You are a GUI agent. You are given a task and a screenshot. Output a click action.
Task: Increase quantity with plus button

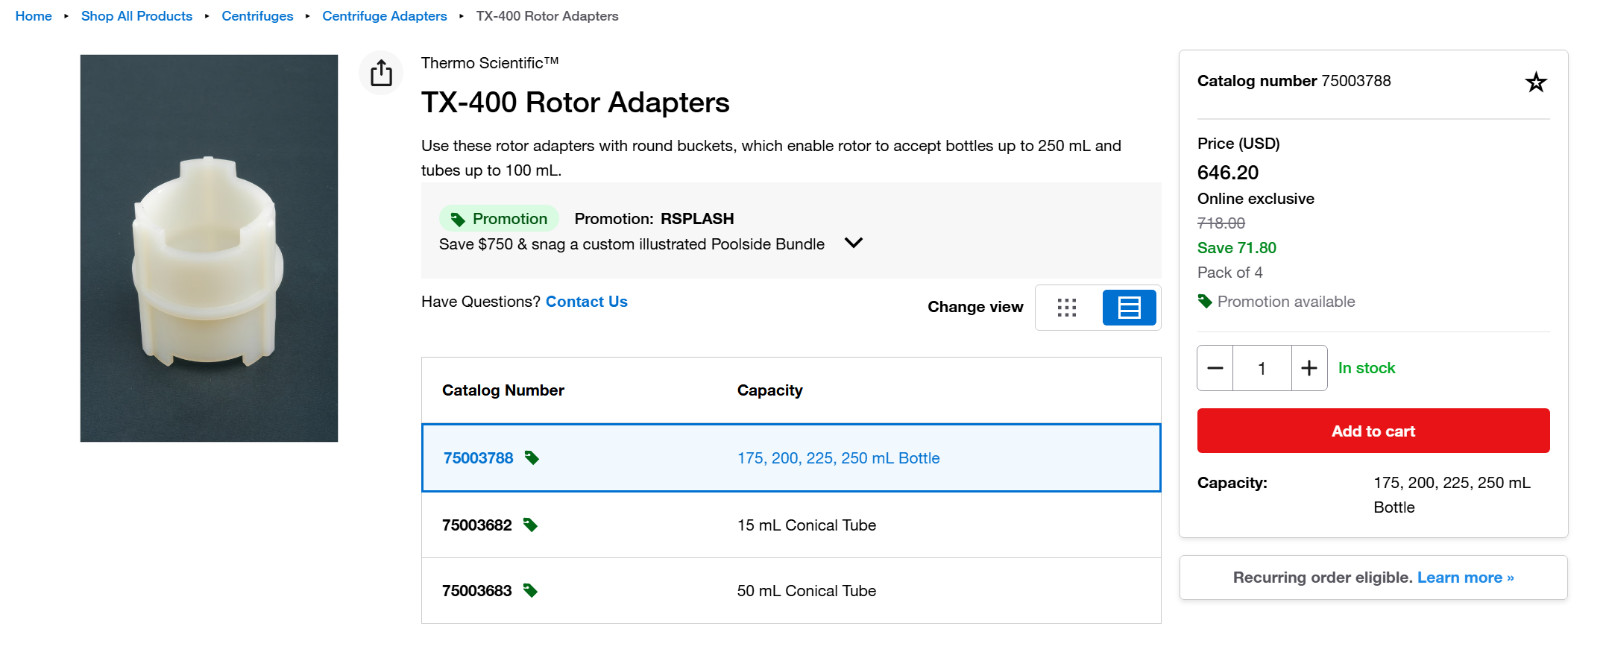[1309, 368]
